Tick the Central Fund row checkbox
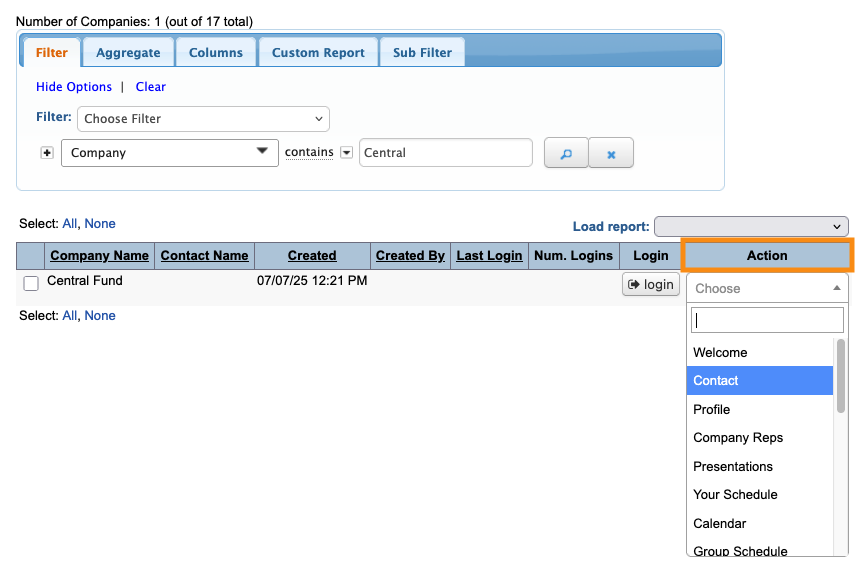The image size is (868, 575). coord(31,283)
